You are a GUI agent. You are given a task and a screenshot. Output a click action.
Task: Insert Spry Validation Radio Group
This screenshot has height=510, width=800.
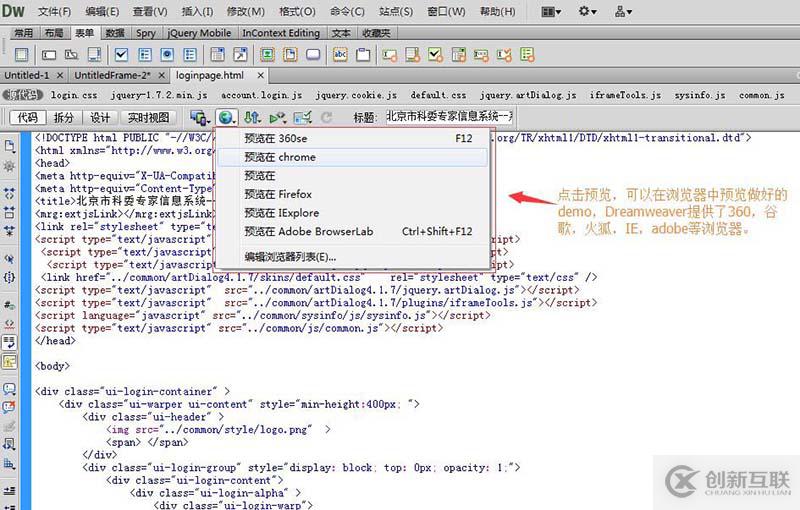[x=527, y=55]
